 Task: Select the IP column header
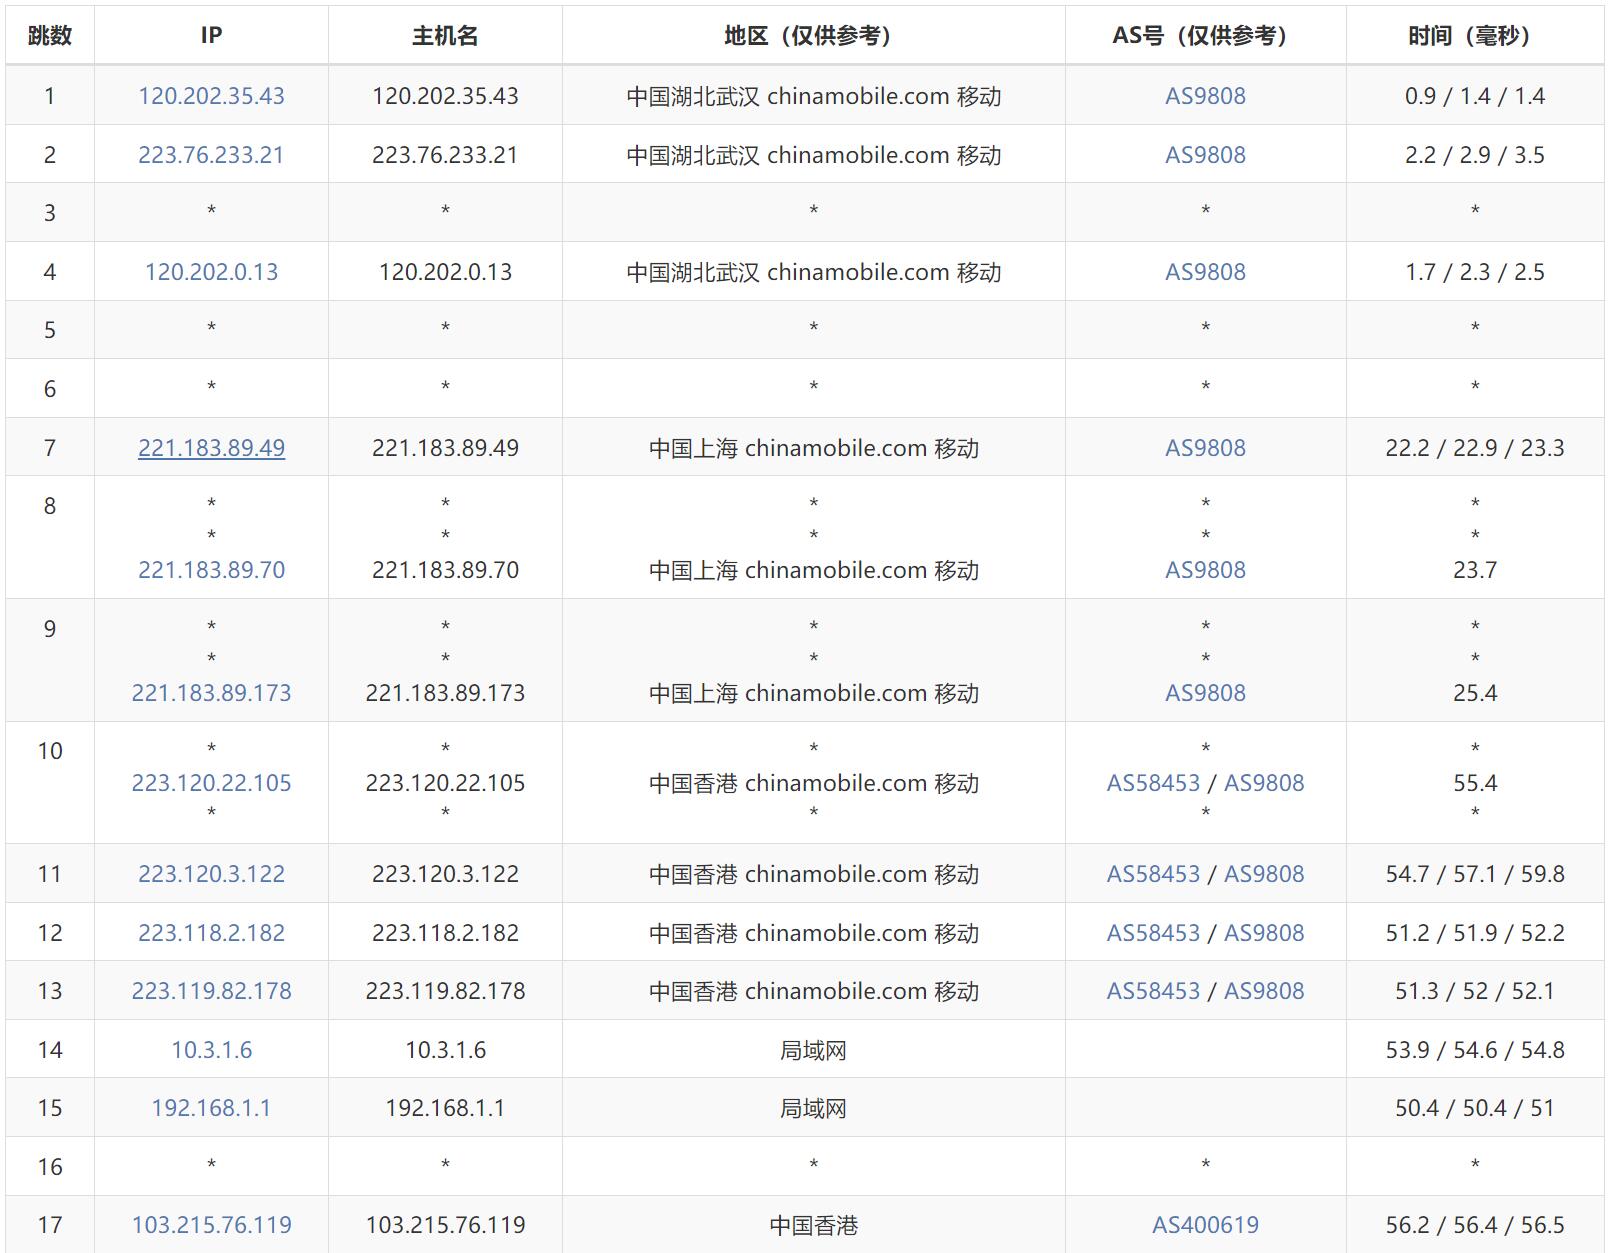[x=211, y=36]
